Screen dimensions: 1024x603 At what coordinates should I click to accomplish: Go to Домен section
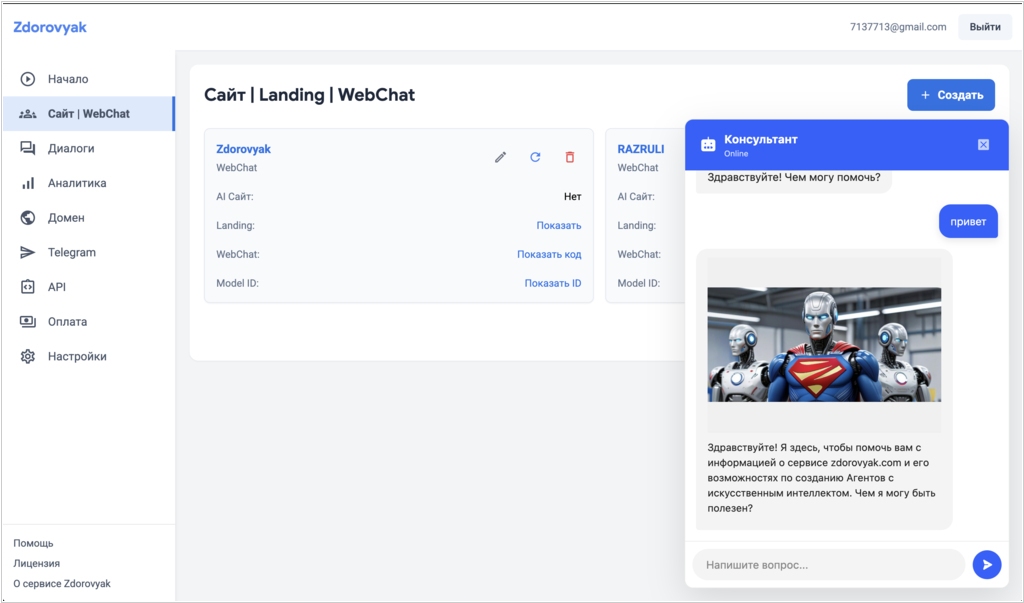[x=66, y=218]
